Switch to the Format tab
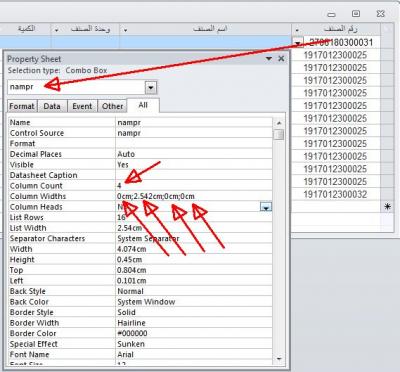 coord(22,106)
